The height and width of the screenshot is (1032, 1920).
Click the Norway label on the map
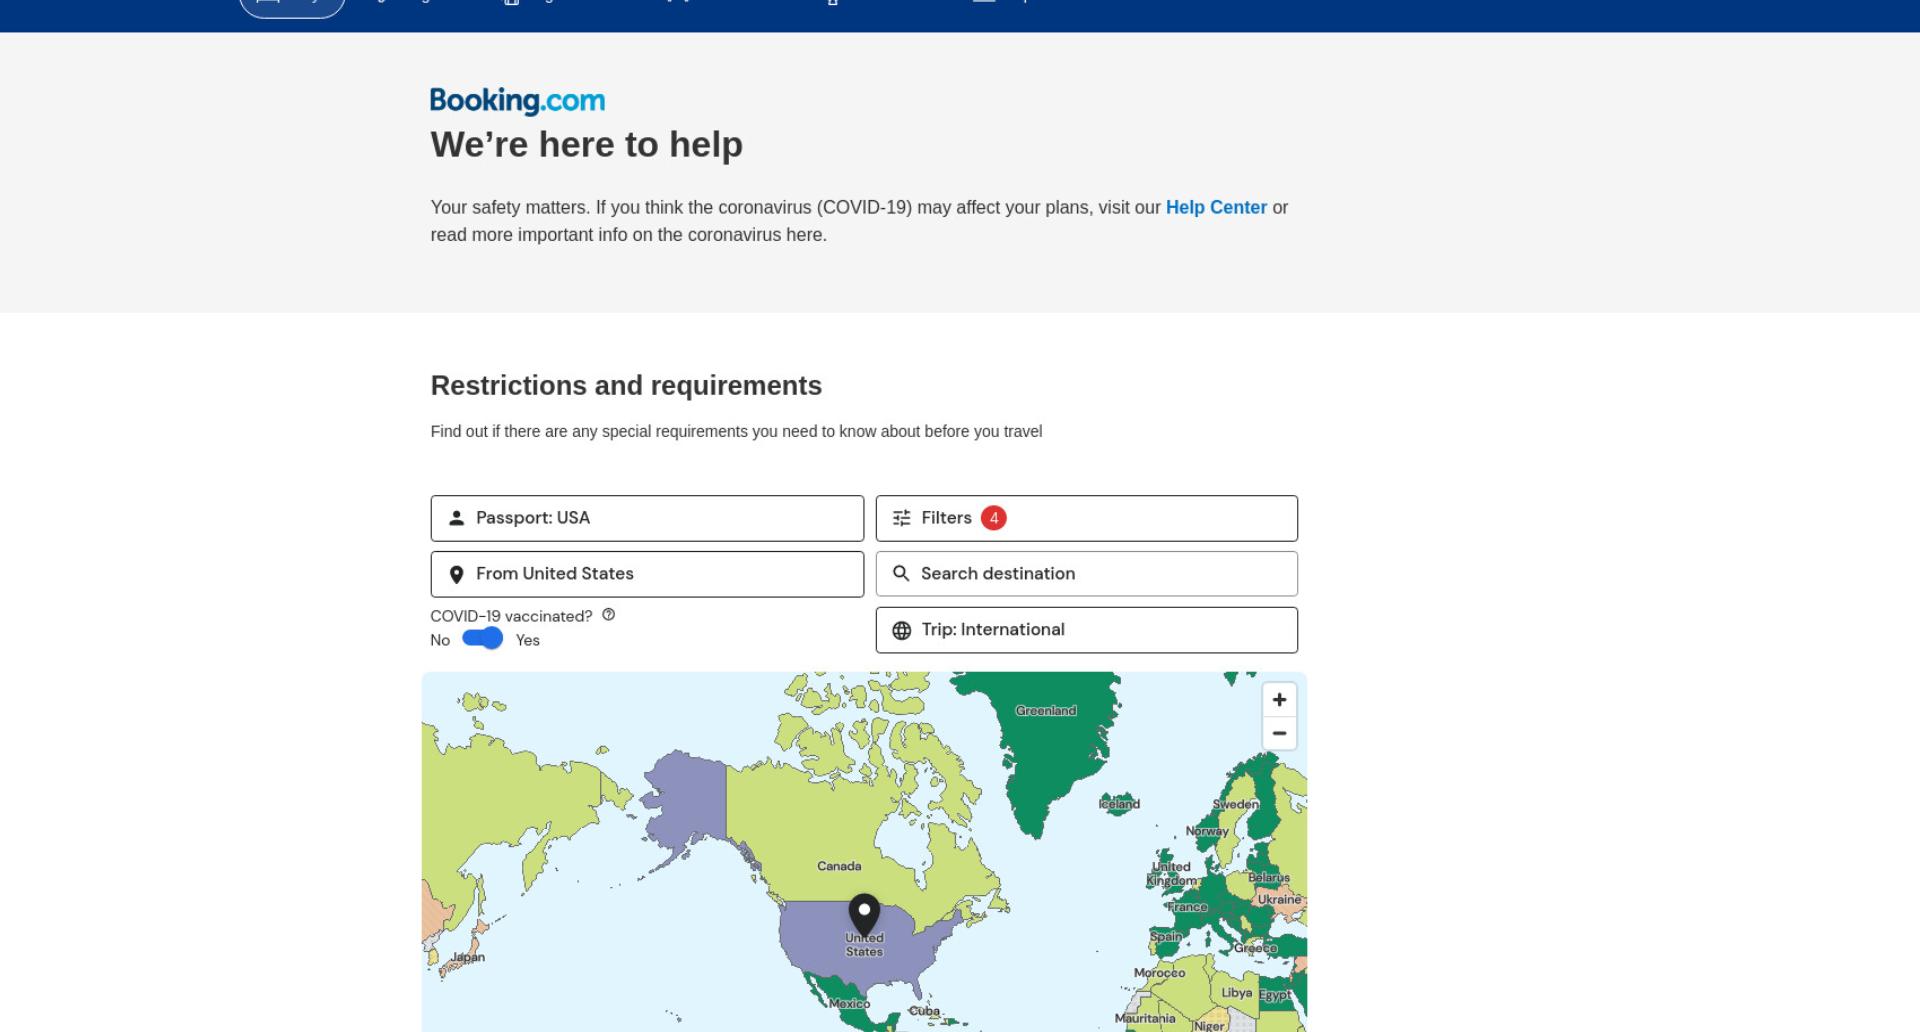tap(1207, 831)
